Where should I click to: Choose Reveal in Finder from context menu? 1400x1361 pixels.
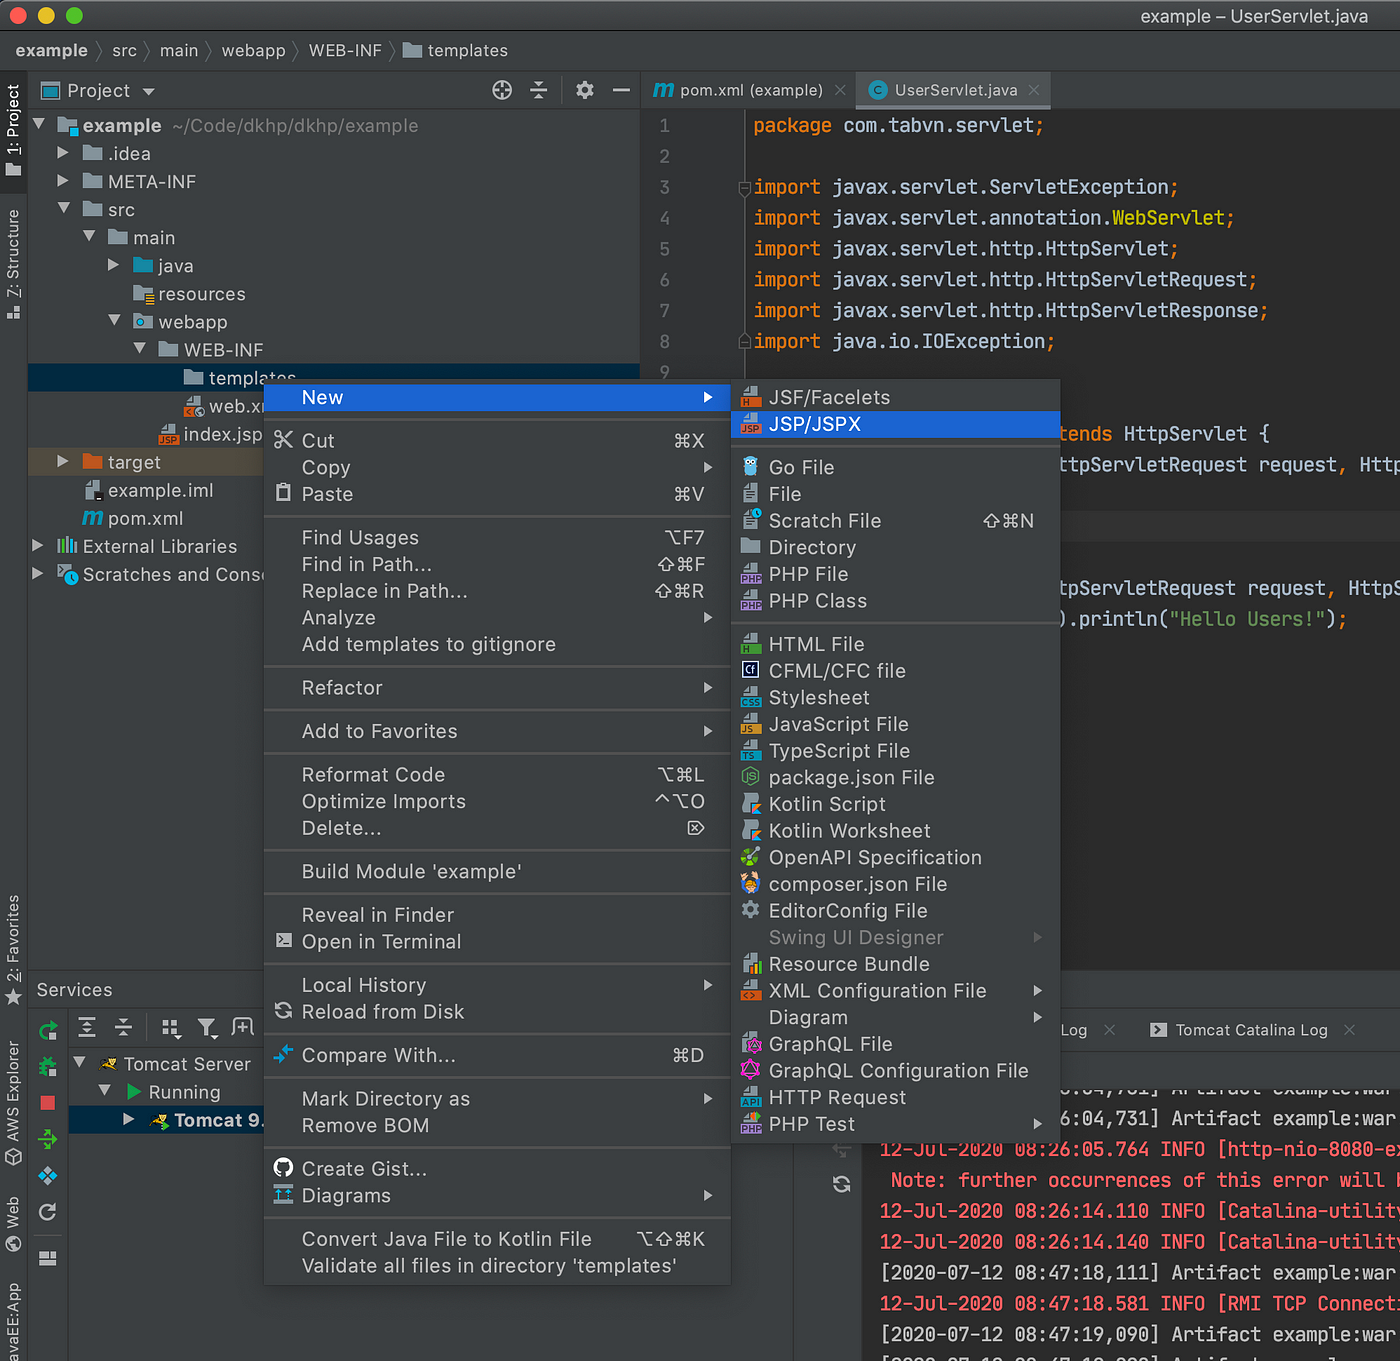[378, 915]
